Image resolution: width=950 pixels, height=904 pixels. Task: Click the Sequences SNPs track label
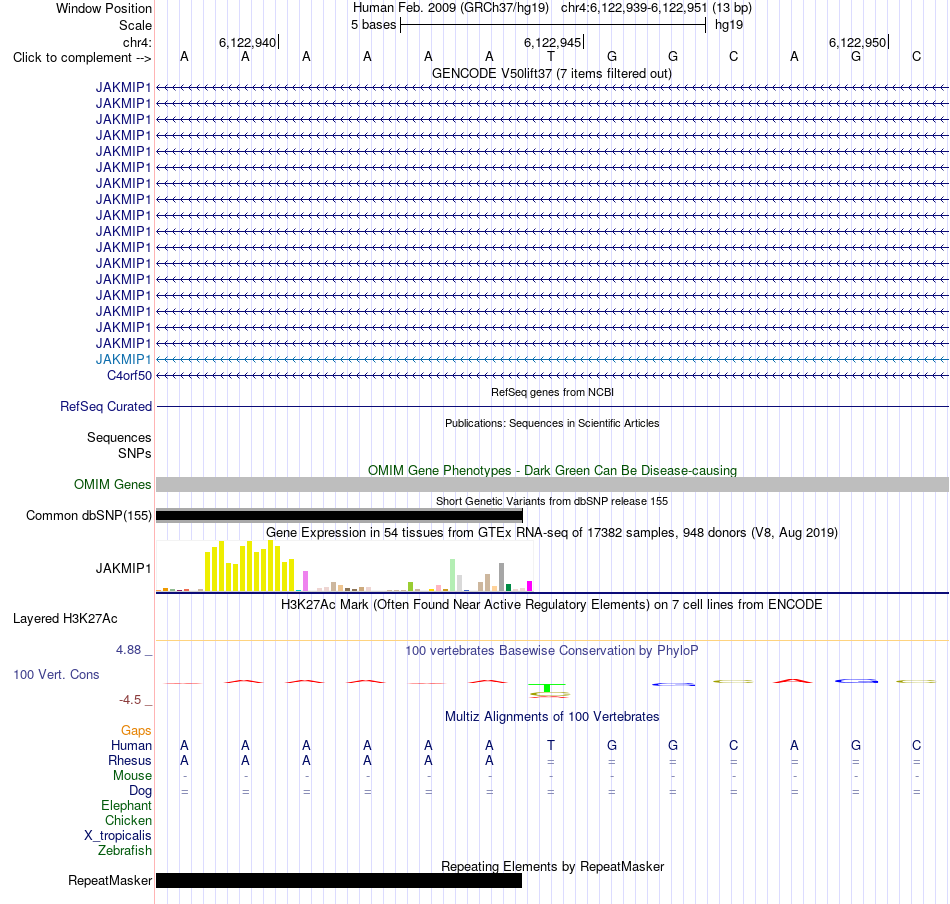coord(119,445)
